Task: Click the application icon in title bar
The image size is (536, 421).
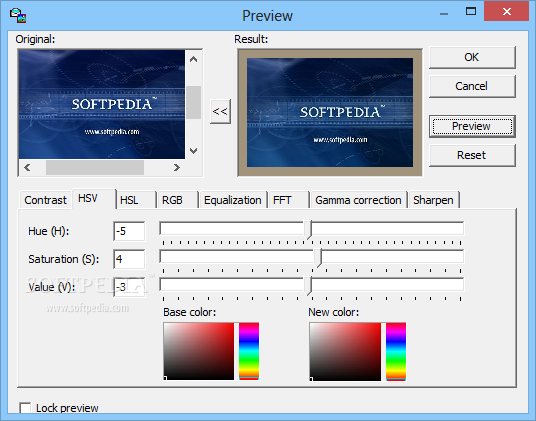Action: tap(18, 15)
